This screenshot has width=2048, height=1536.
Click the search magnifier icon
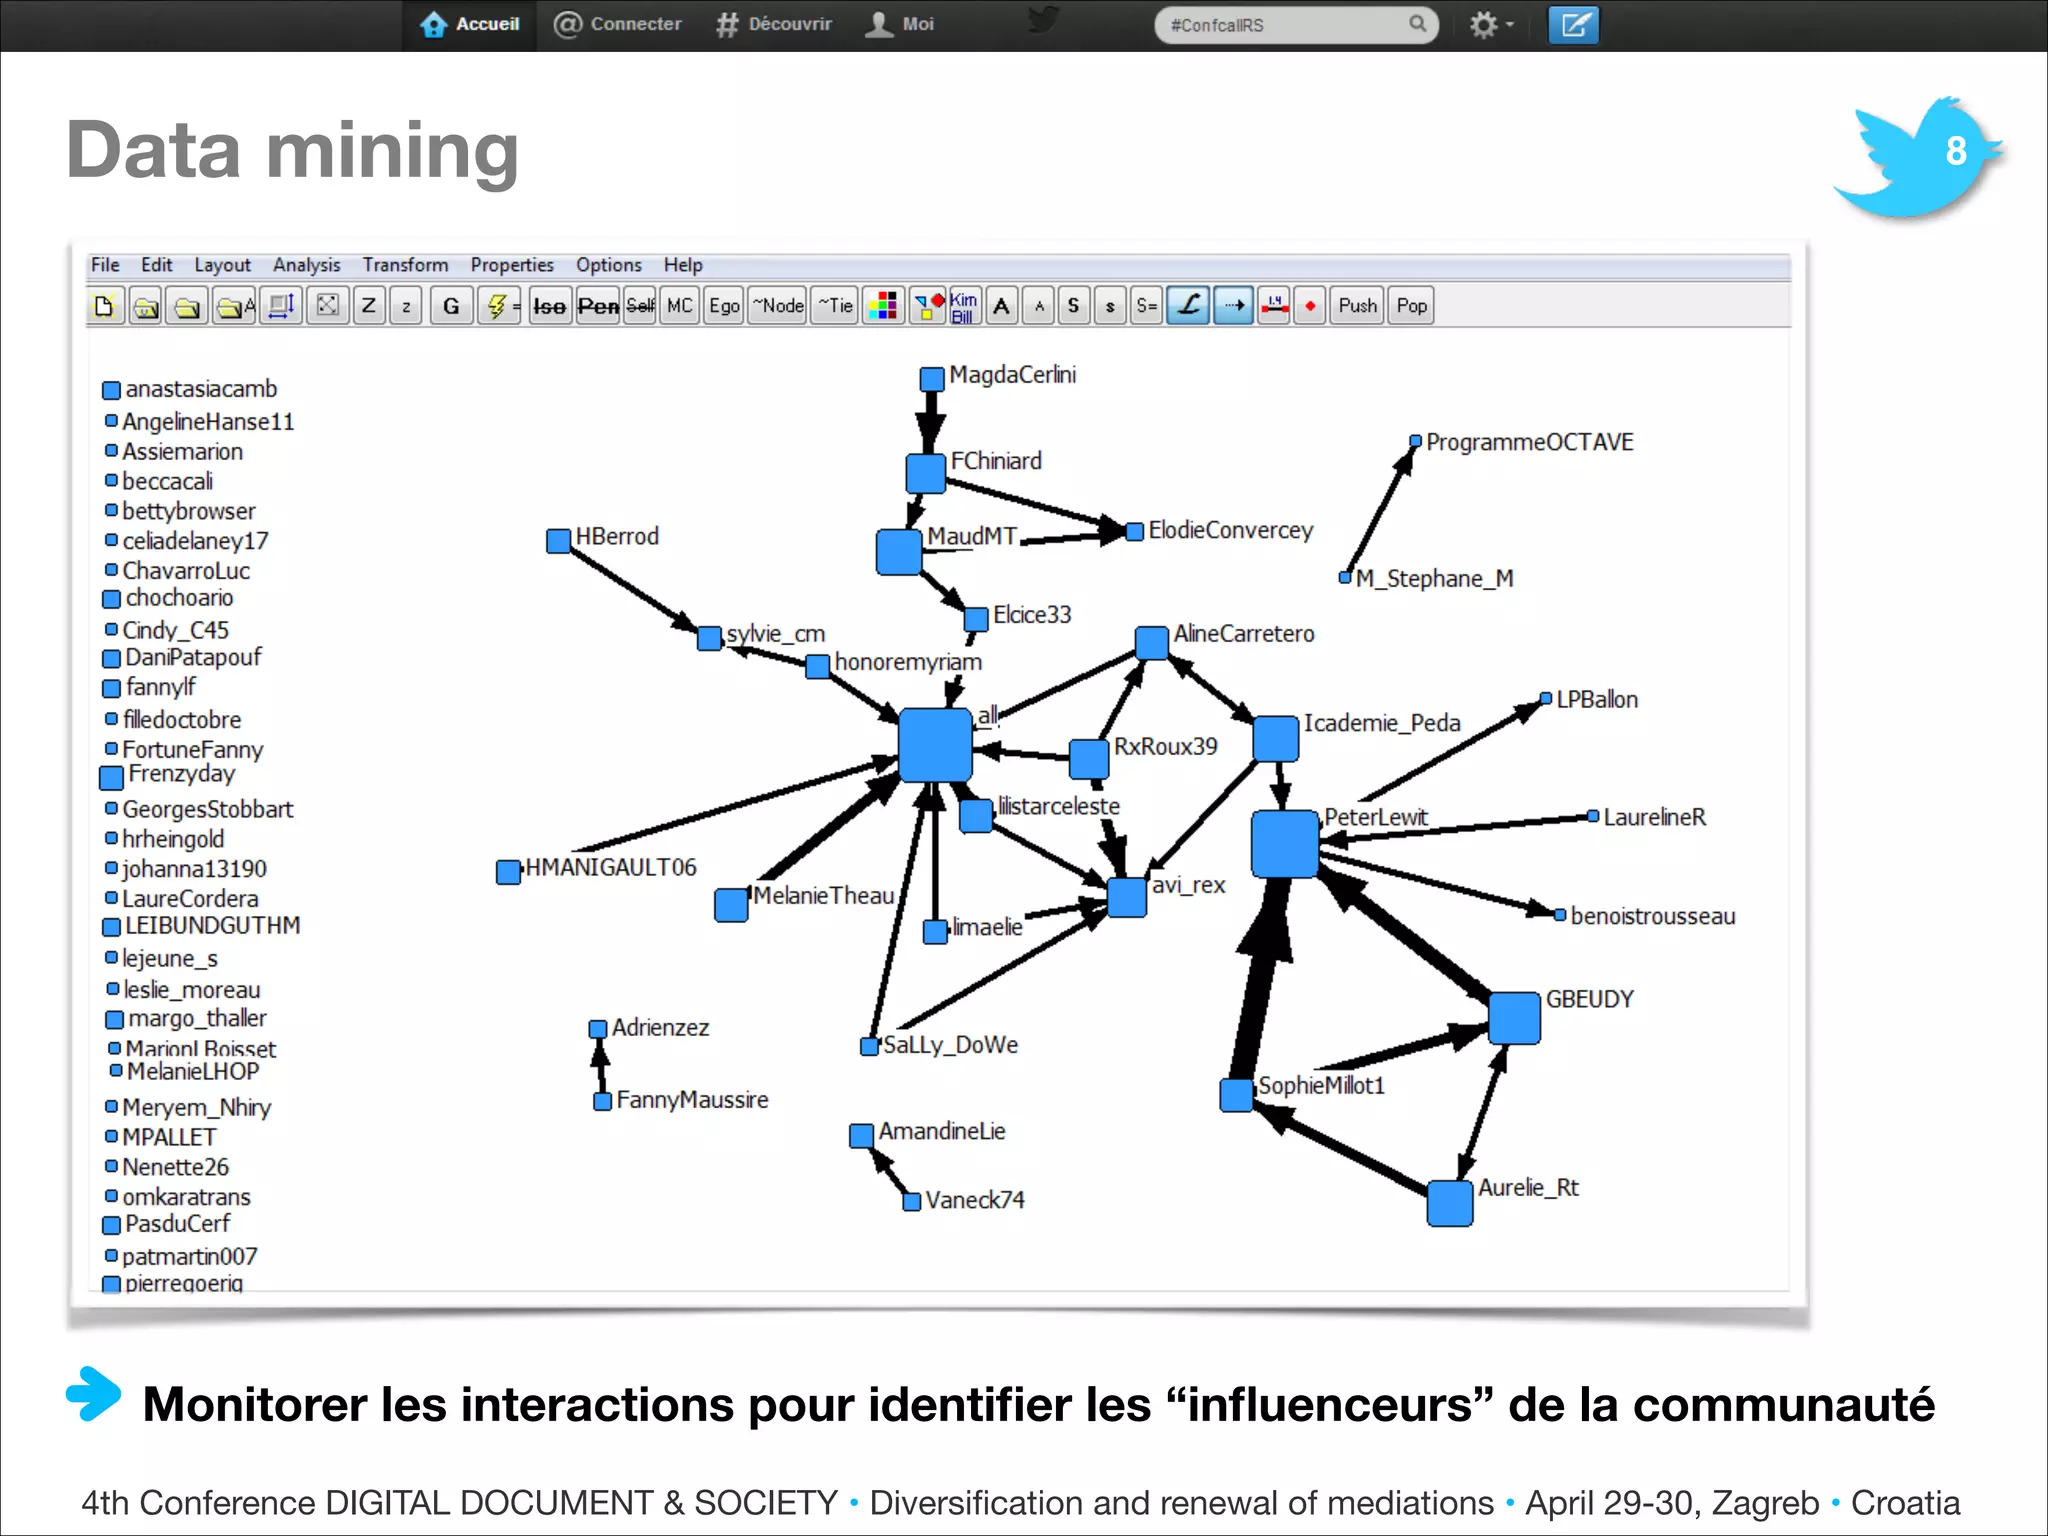click(x=1417, y=24)
